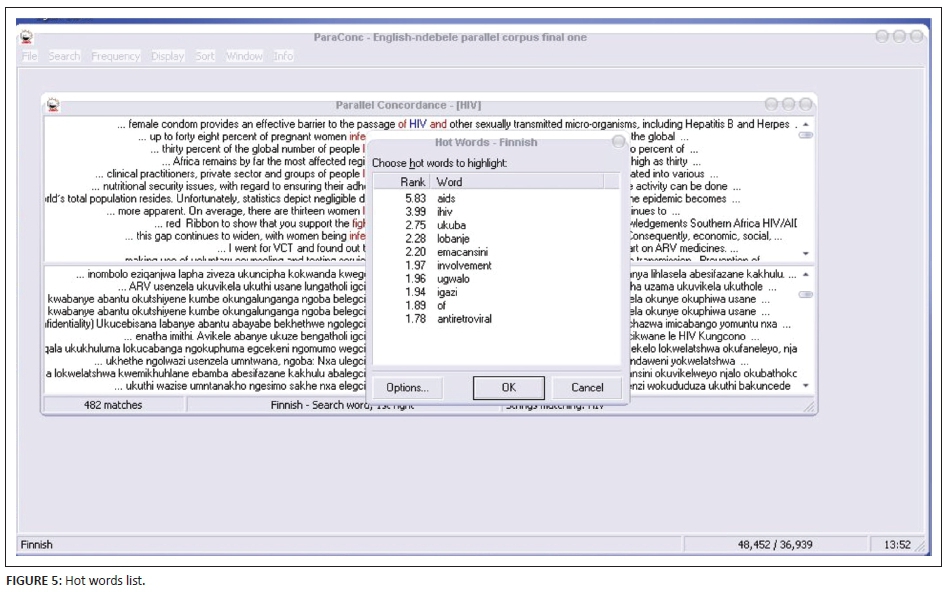
Task: Select hot word 'antiretroviral' in list
Action: pyautogui.click(x=465, y=319)
